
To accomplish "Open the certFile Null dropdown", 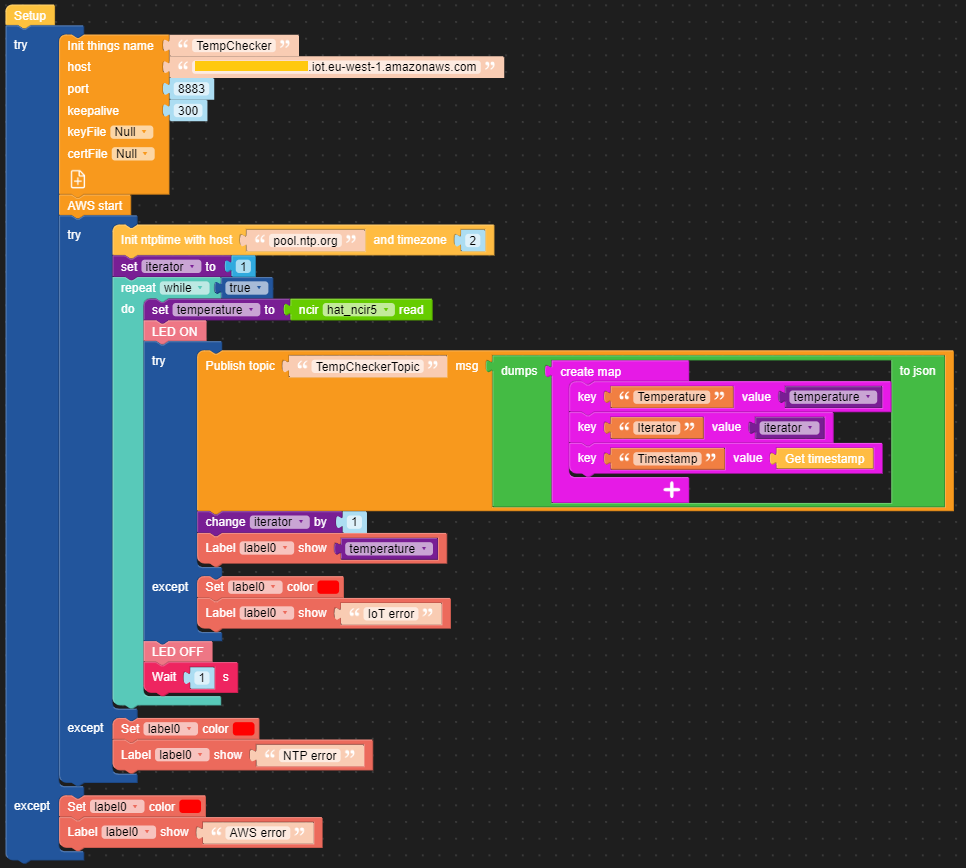I will click(x=133, y=153).
